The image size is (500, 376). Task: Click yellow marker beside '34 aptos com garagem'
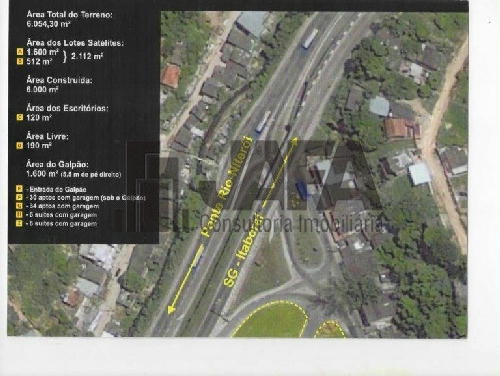point(19,206)
